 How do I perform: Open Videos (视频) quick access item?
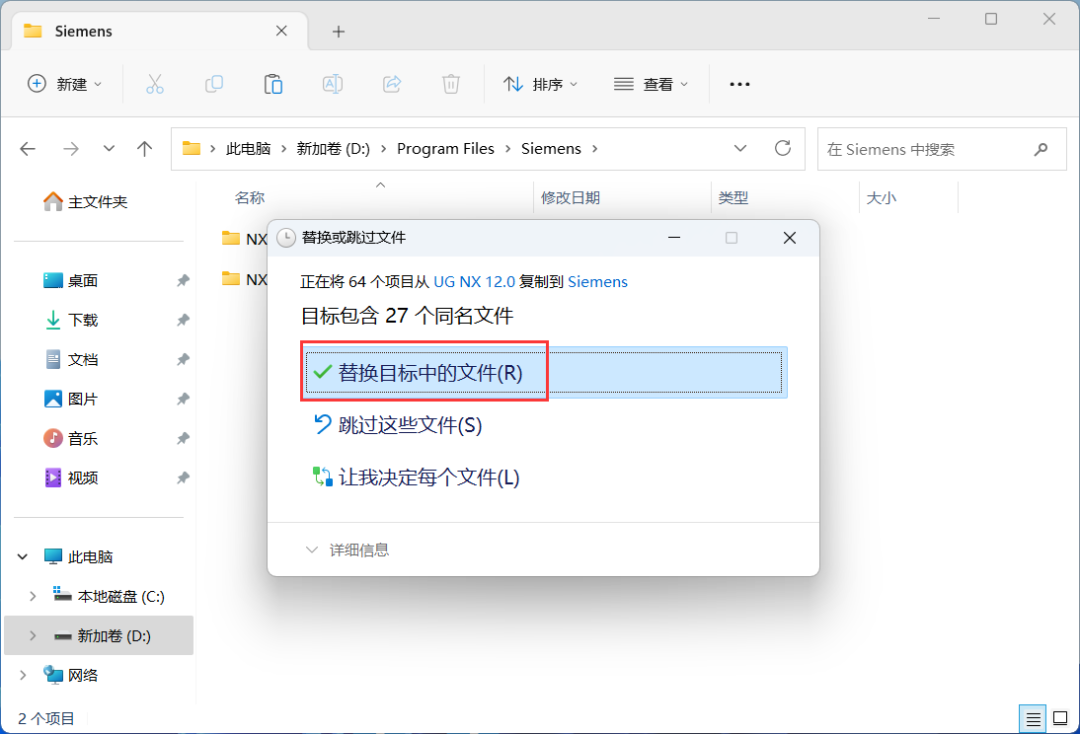pos(71,478)
